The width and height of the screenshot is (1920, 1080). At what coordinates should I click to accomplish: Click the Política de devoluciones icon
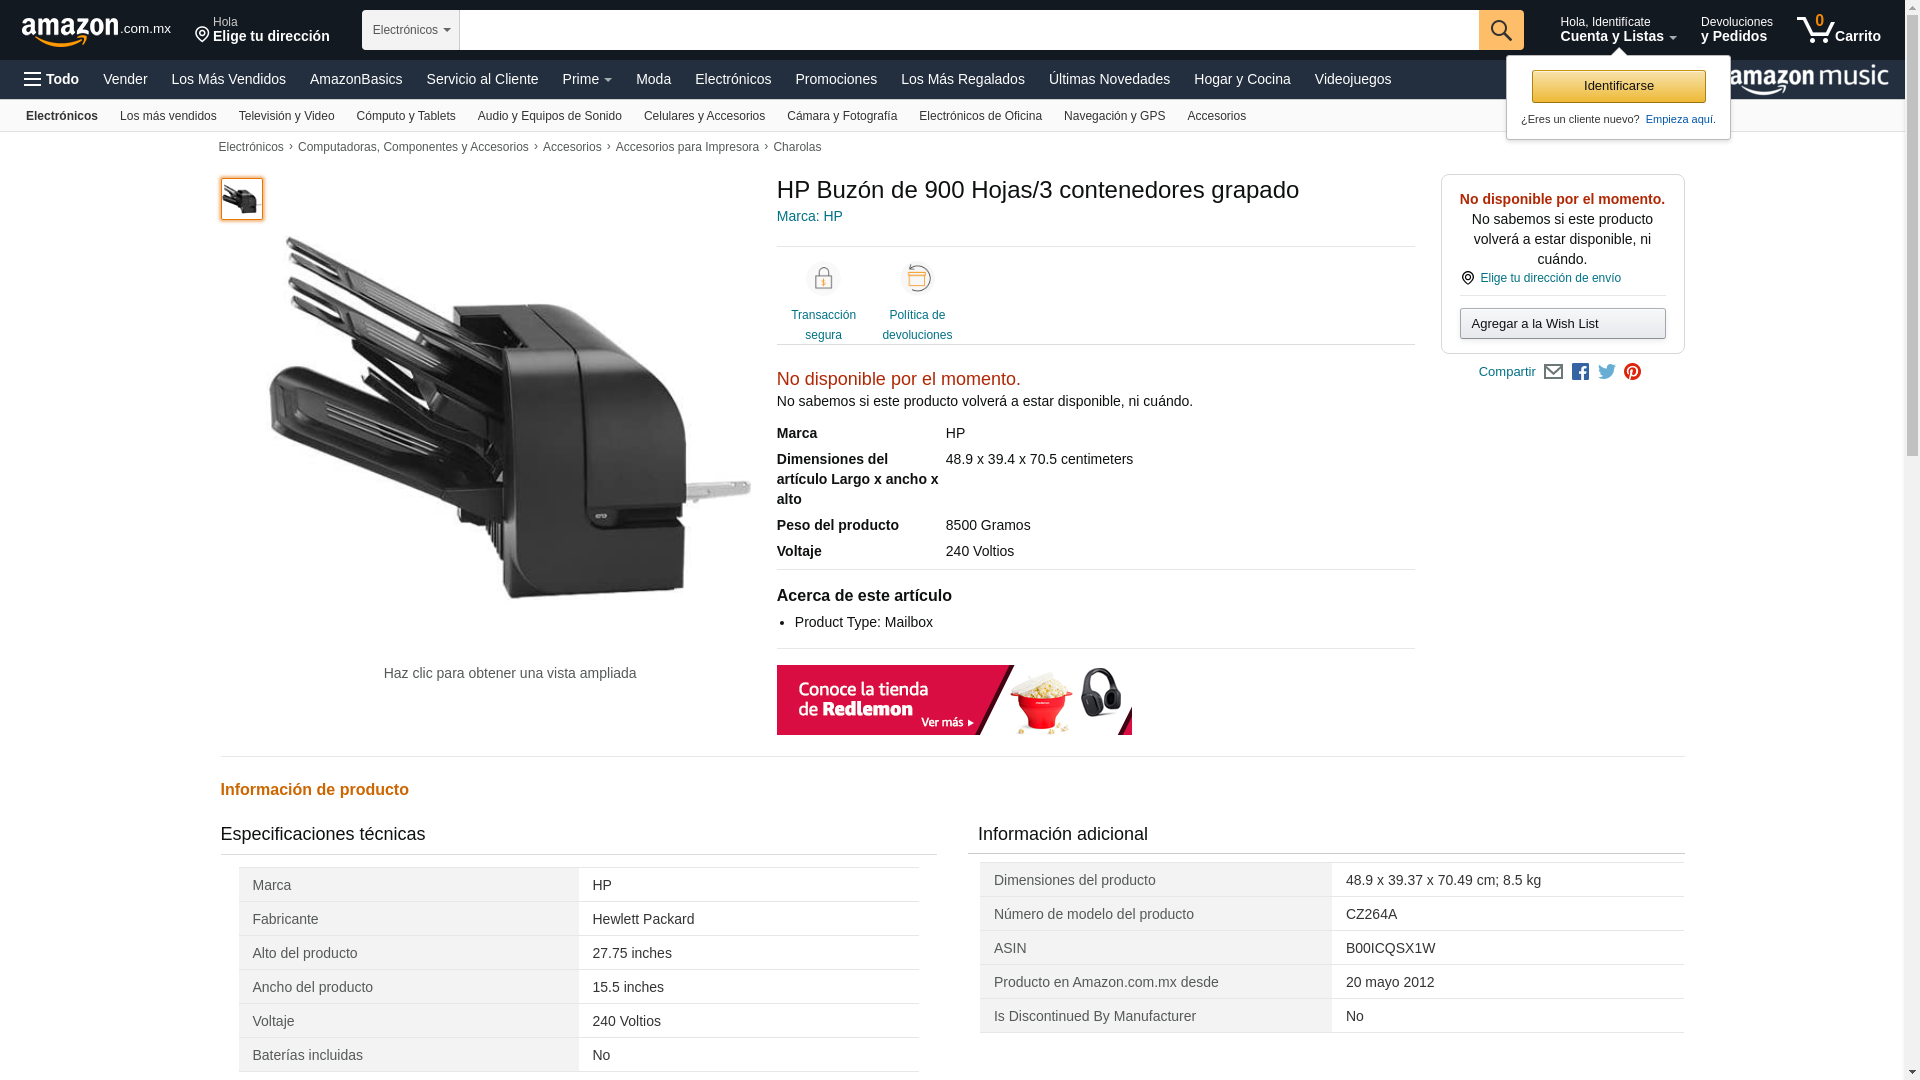point(917,279)
